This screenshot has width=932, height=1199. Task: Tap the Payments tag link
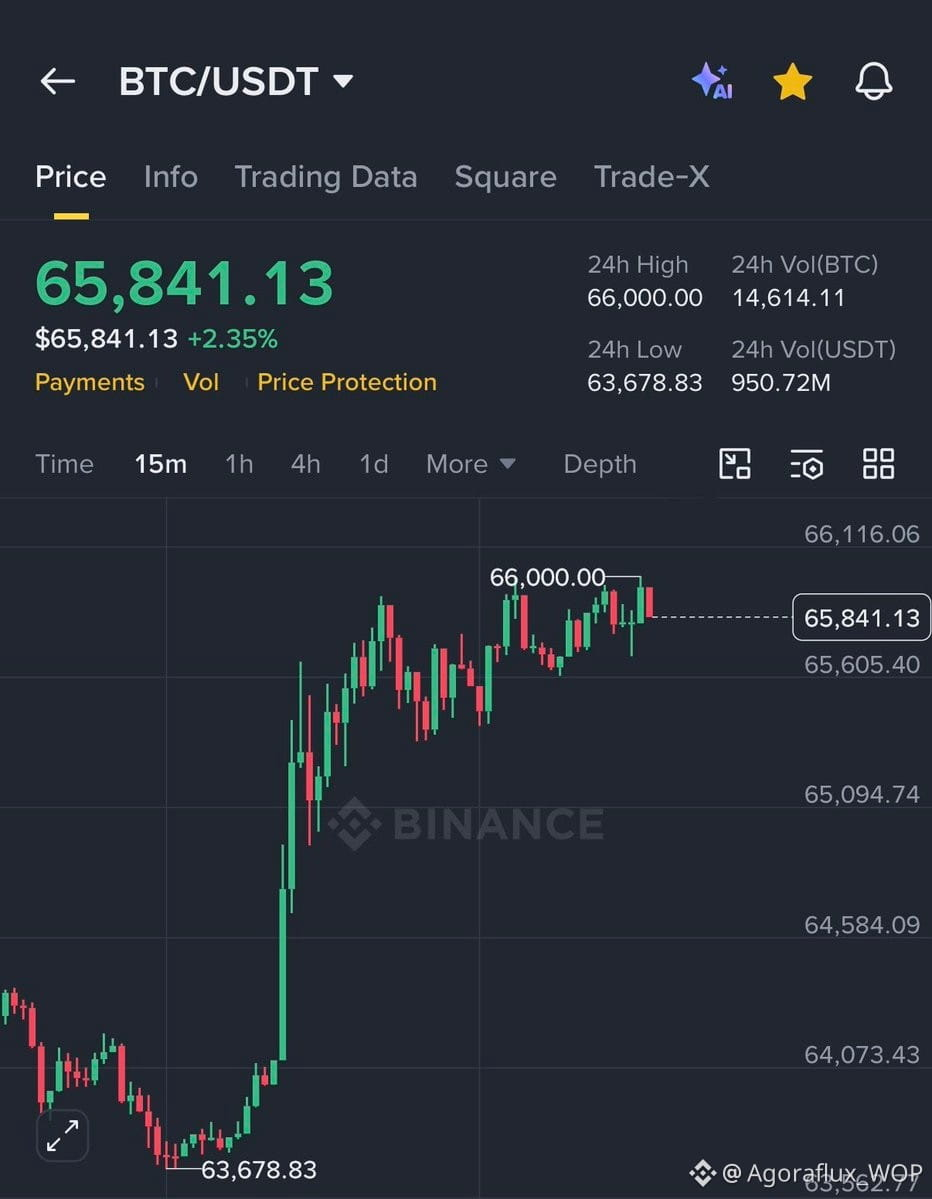point(89,382)
